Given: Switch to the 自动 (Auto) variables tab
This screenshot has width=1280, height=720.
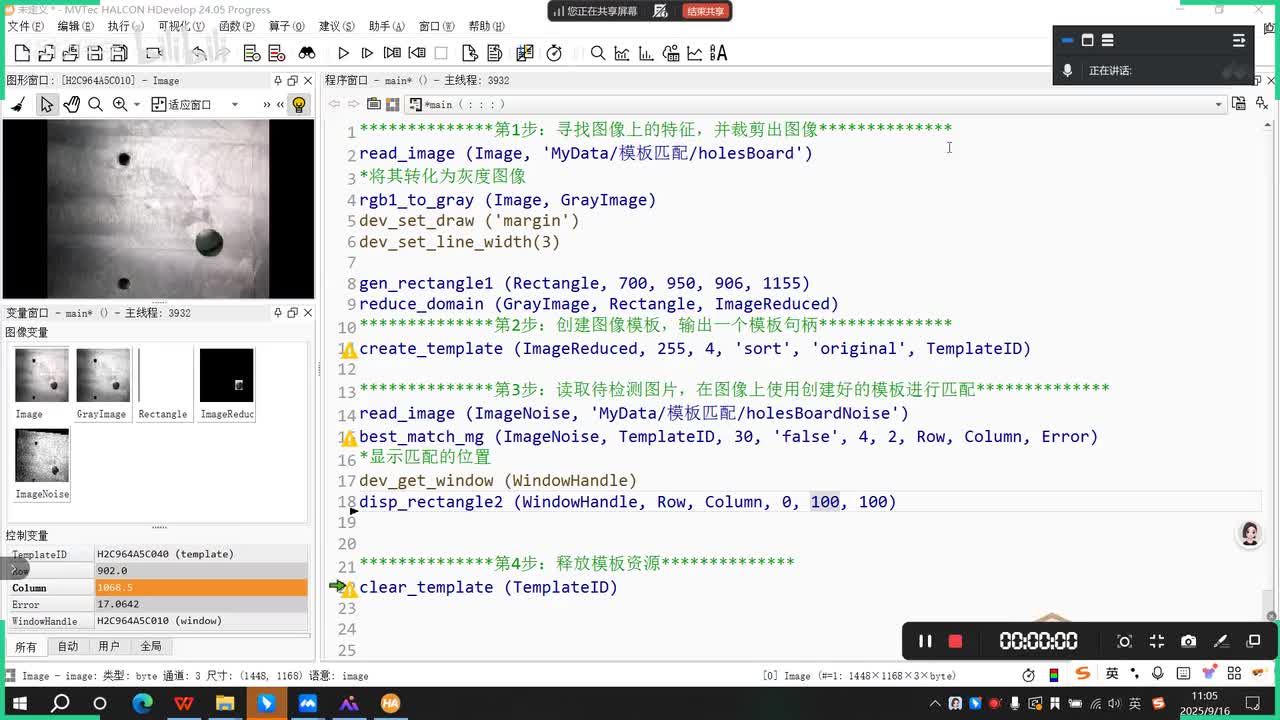Looking at the screenshot, I should pyautogui.click(x=67, y=647).
